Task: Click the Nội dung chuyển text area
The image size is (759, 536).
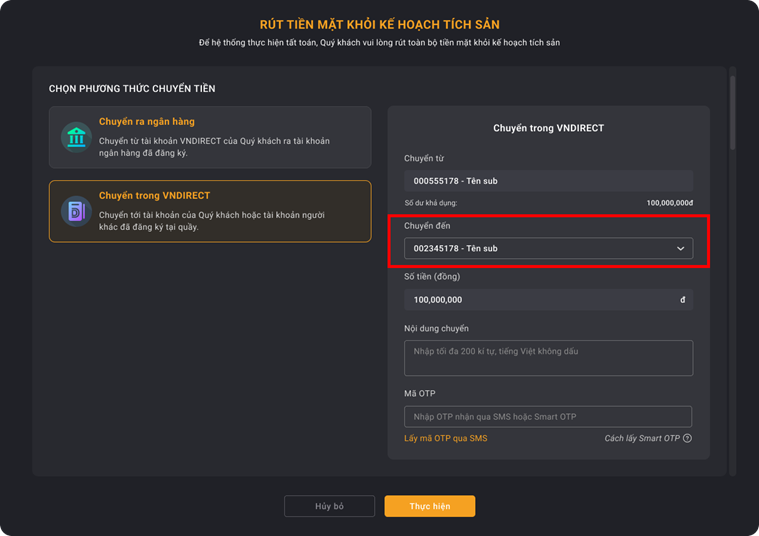Action: 548,358
